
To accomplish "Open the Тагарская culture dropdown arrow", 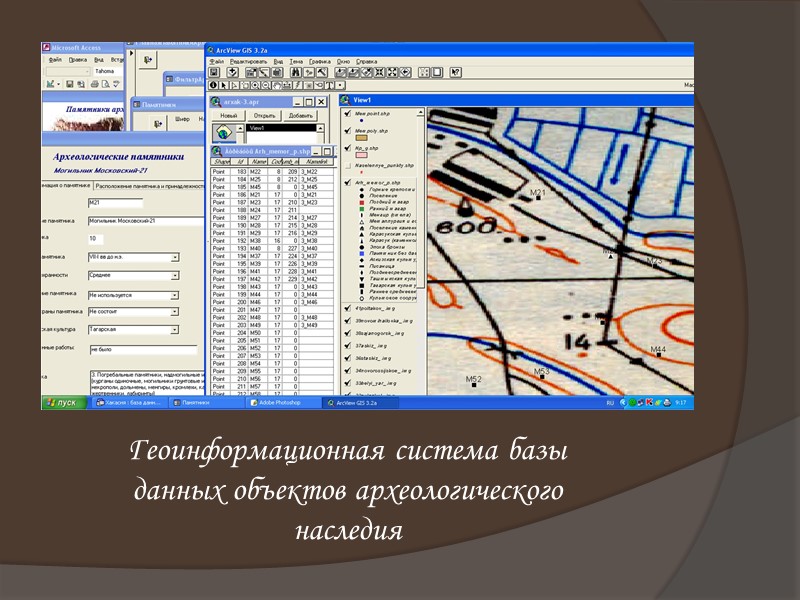I will pyautogui.click(x=175, y=330).
